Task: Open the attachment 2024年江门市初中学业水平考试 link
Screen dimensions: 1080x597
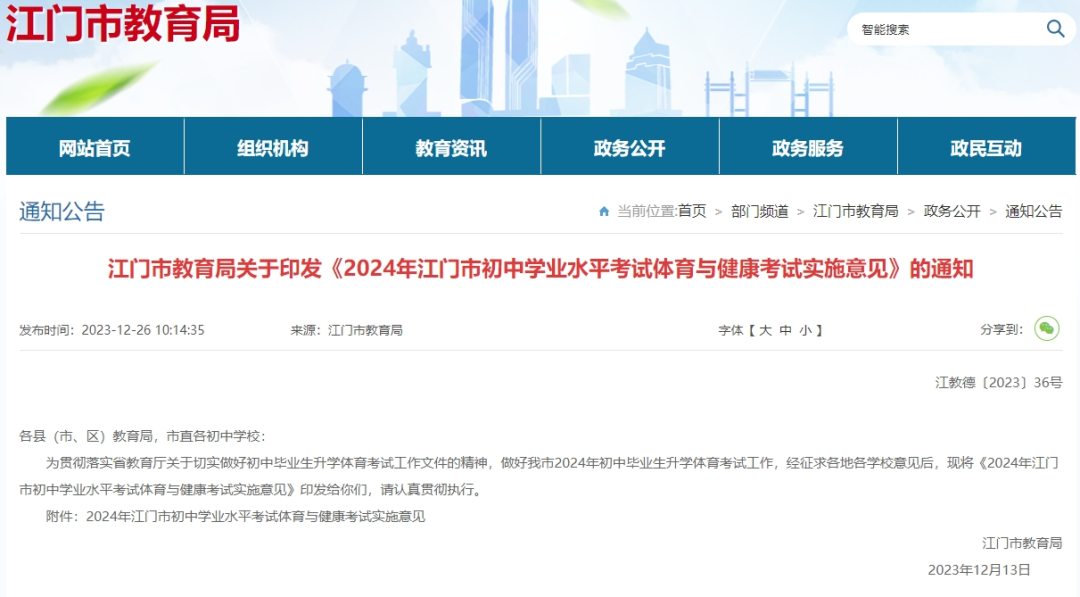Action: [255, 516]
